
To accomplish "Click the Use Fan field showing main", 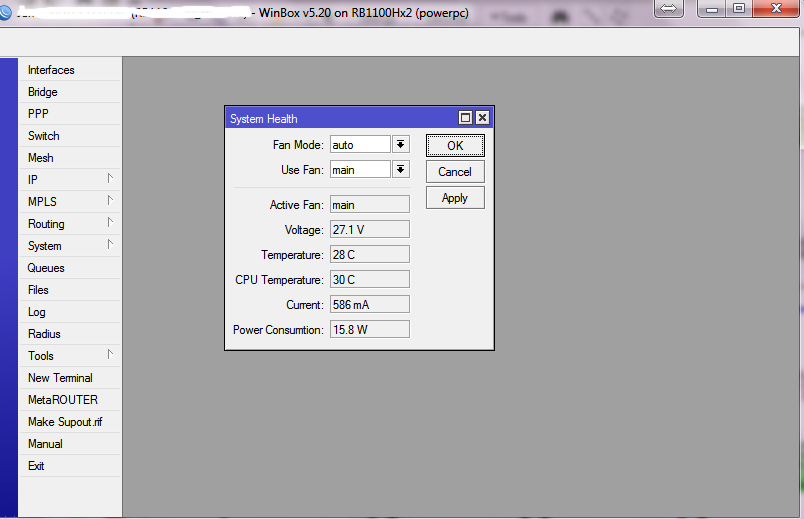I will (x=360, y=170).
